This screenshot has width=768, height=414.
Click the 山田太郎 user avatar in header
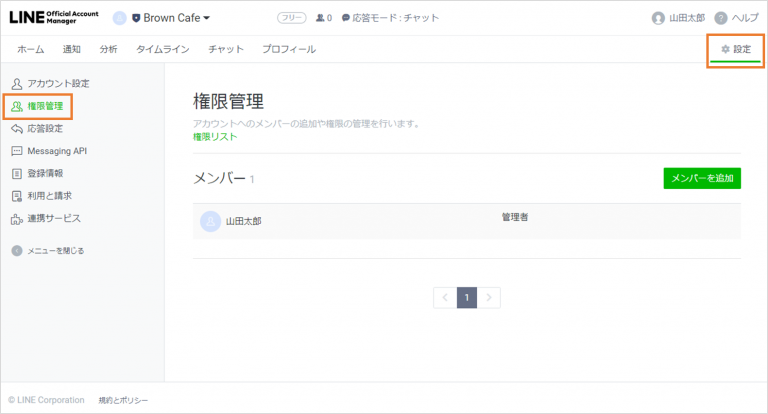657,18
